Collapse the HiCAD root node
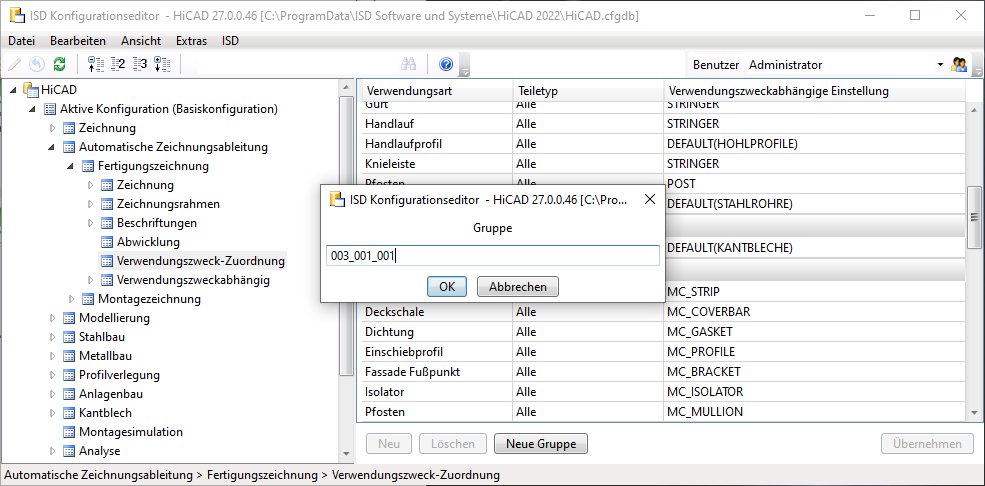The height and width of the screenshot is (486, 985). [x=14, y=90]
